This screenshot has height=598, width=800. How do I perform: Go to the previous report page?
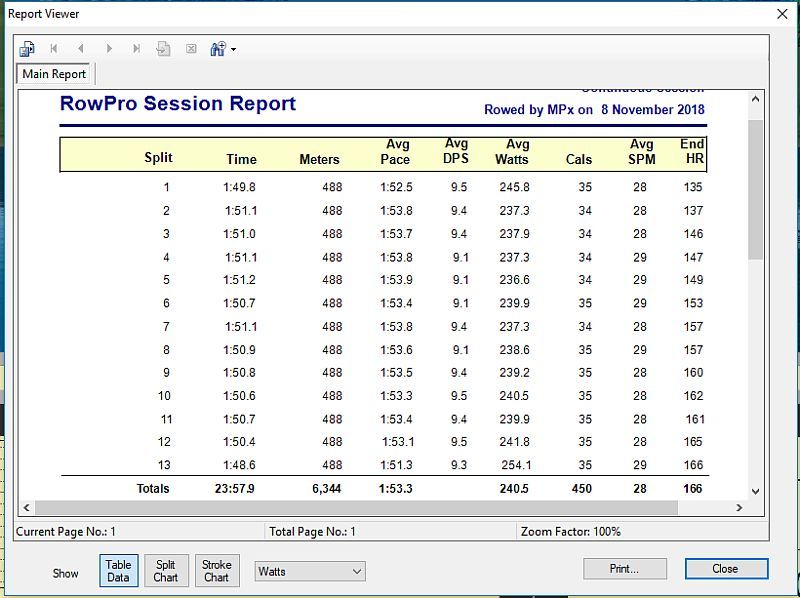81,49
